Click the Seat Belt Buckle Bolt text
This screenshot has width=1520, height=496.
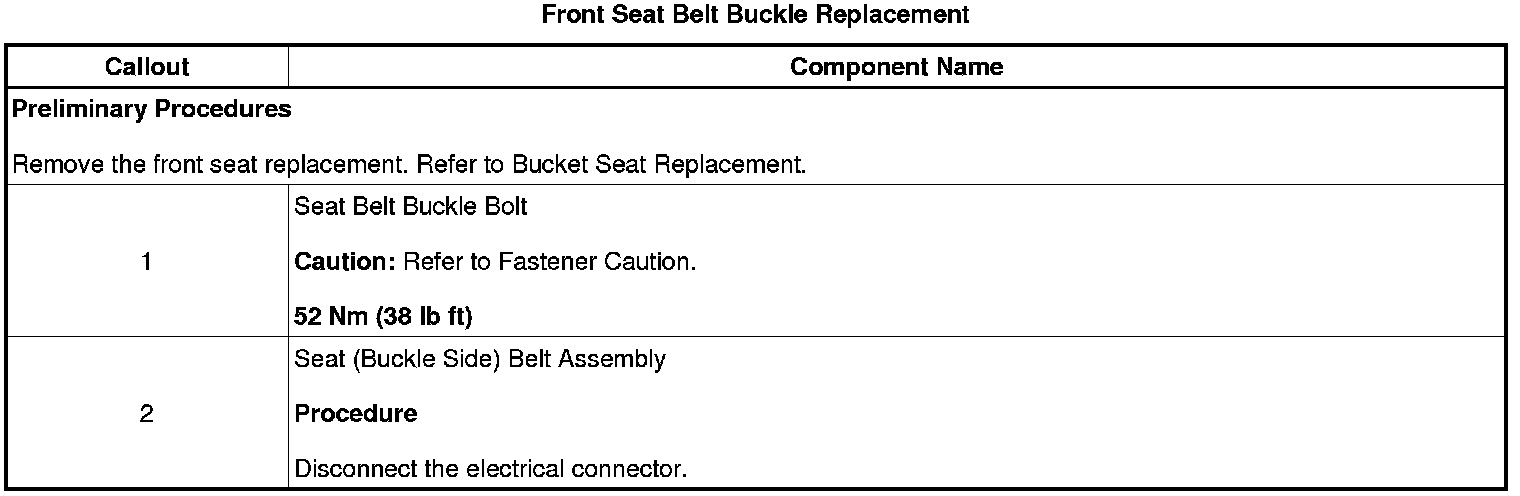click(411, 207)
